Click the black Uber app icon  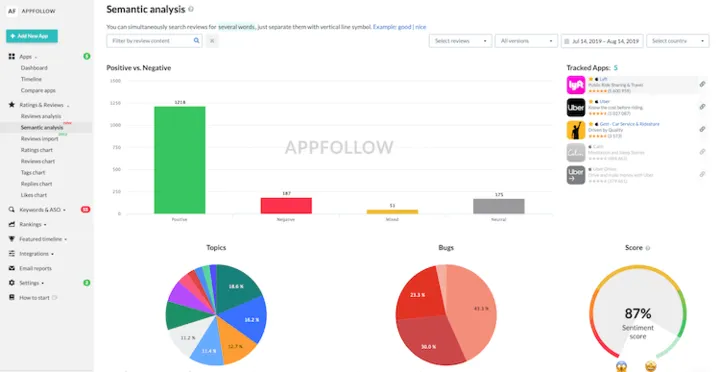(x=576, y=107)
